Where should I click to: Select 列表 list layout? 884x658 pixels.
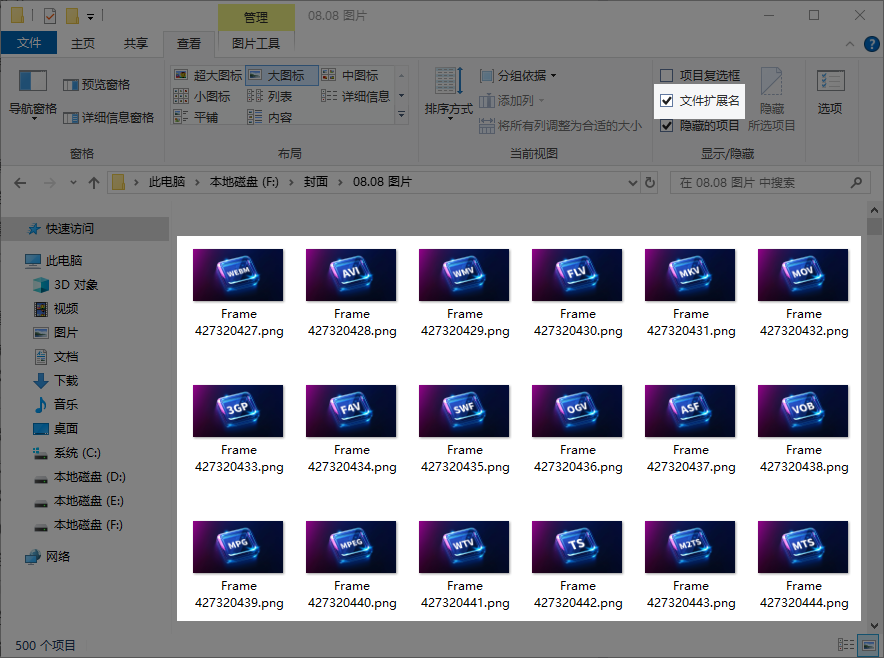point(271,96)
